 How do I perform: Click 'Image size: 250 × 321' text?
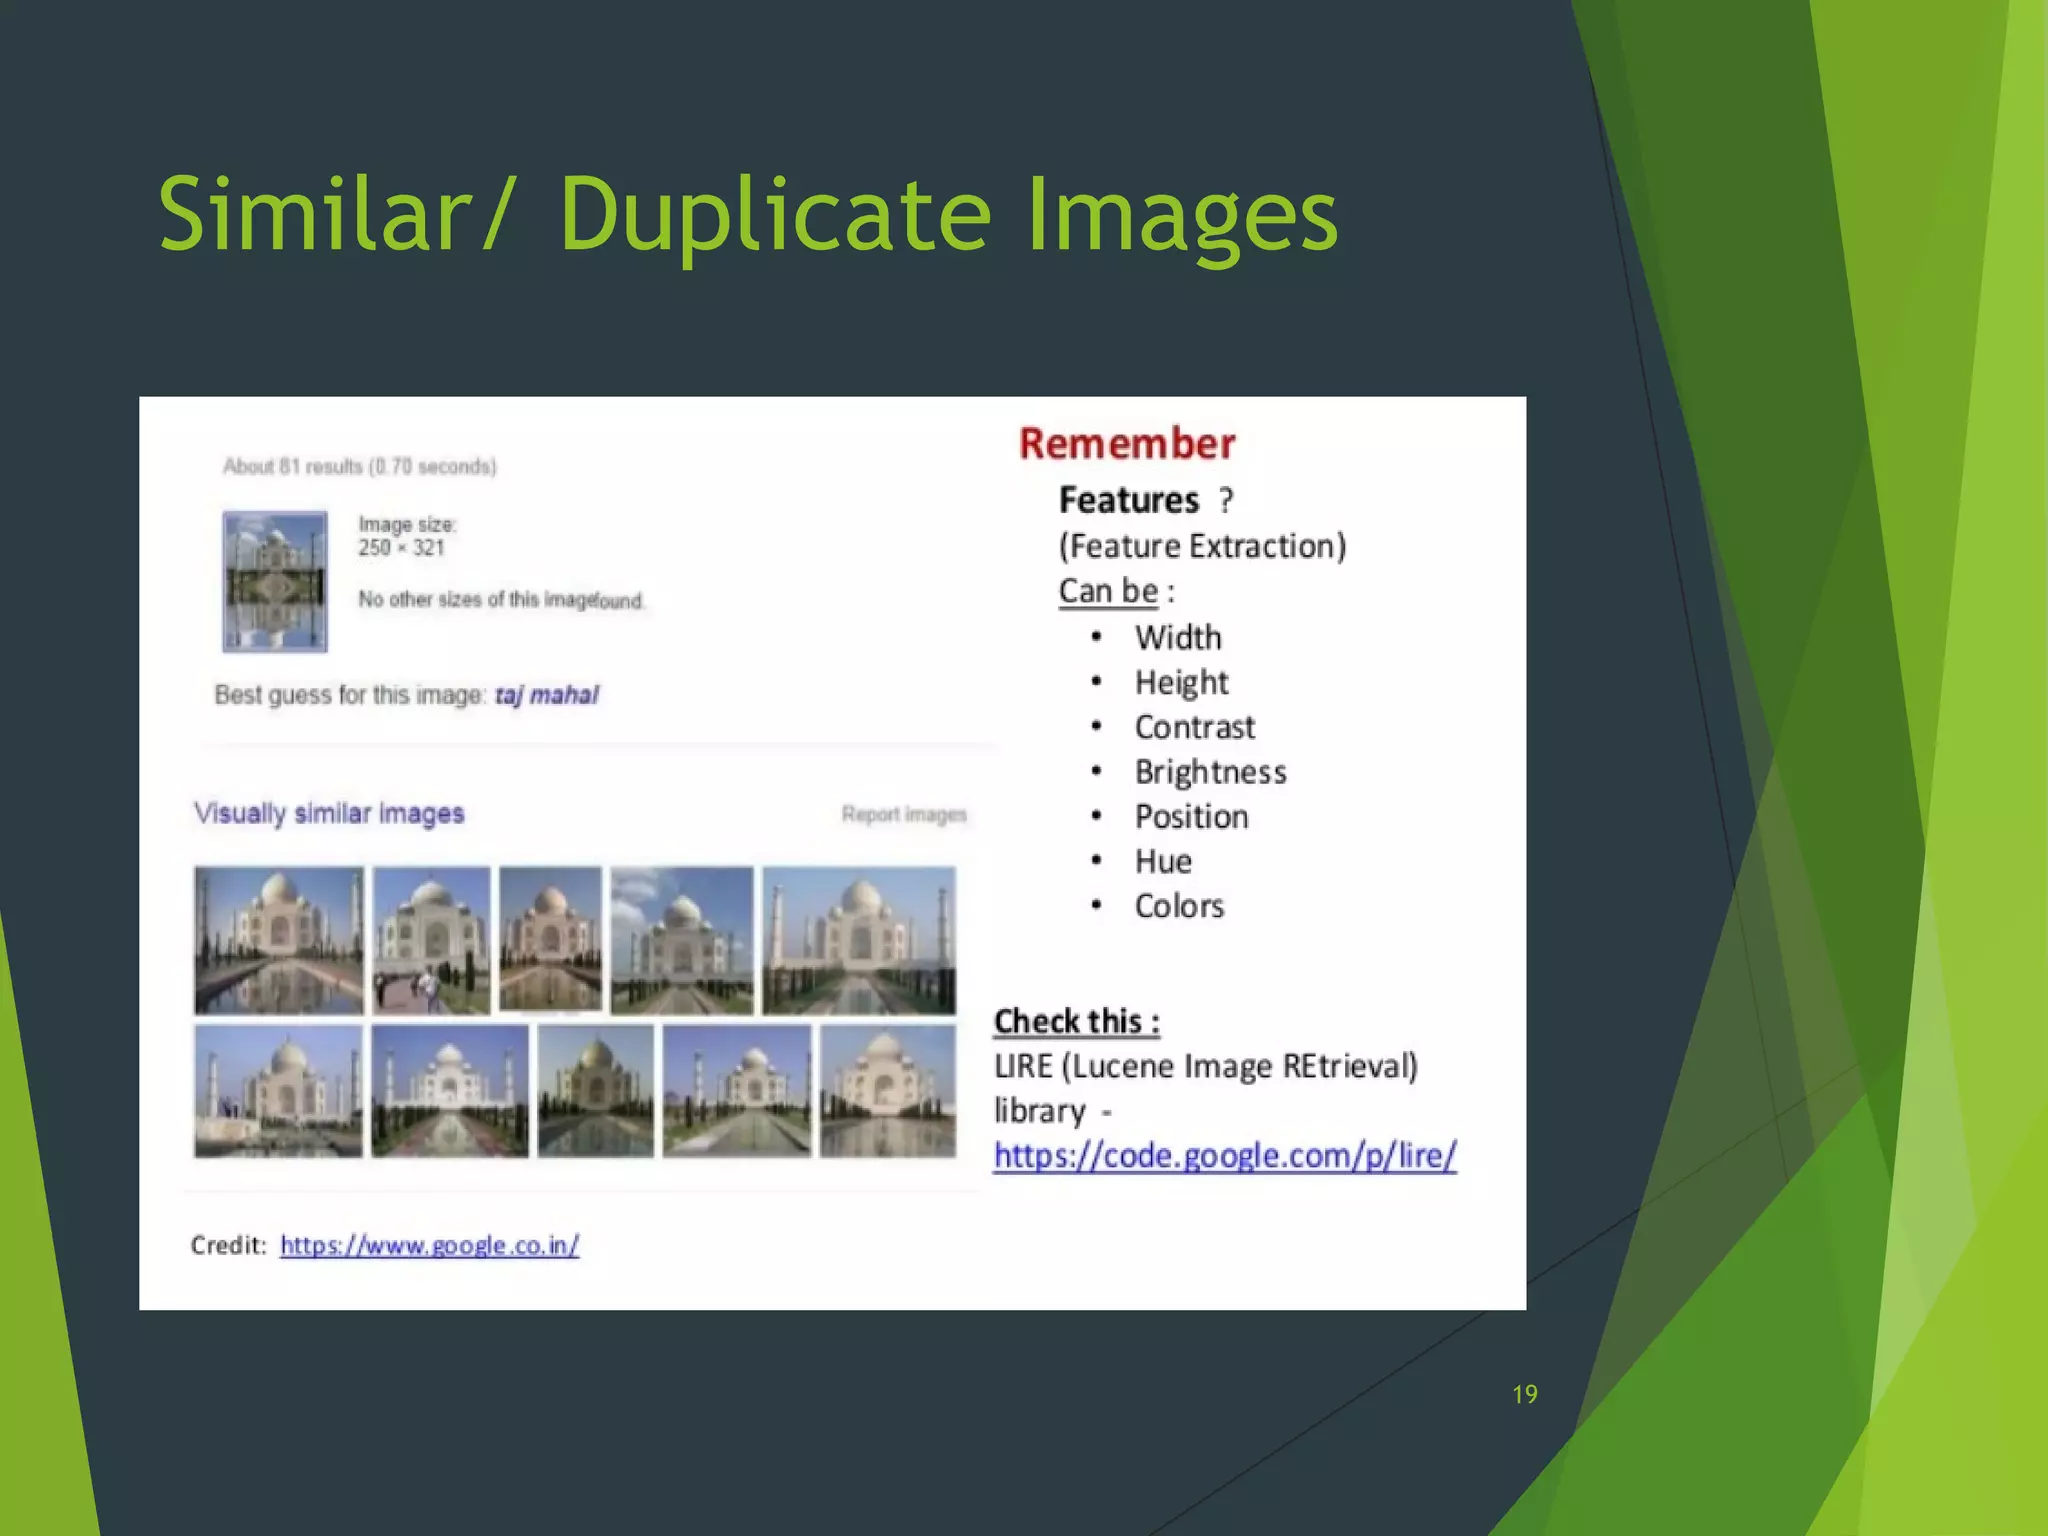click(408, 536)
